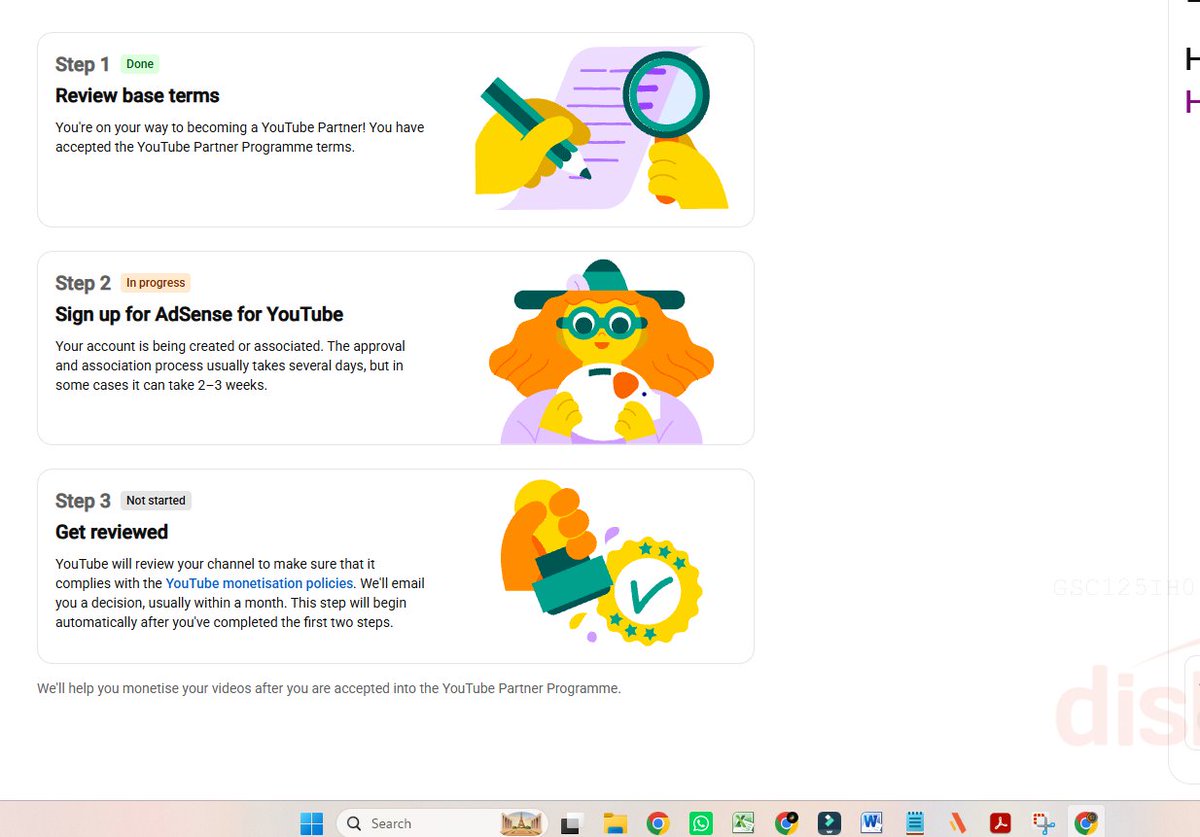Image resolution: width=1200 pixels, height=837 pixels.
Task: Open Adobe Acrobat from the taskbar
Action: (x=1000, y=823)
